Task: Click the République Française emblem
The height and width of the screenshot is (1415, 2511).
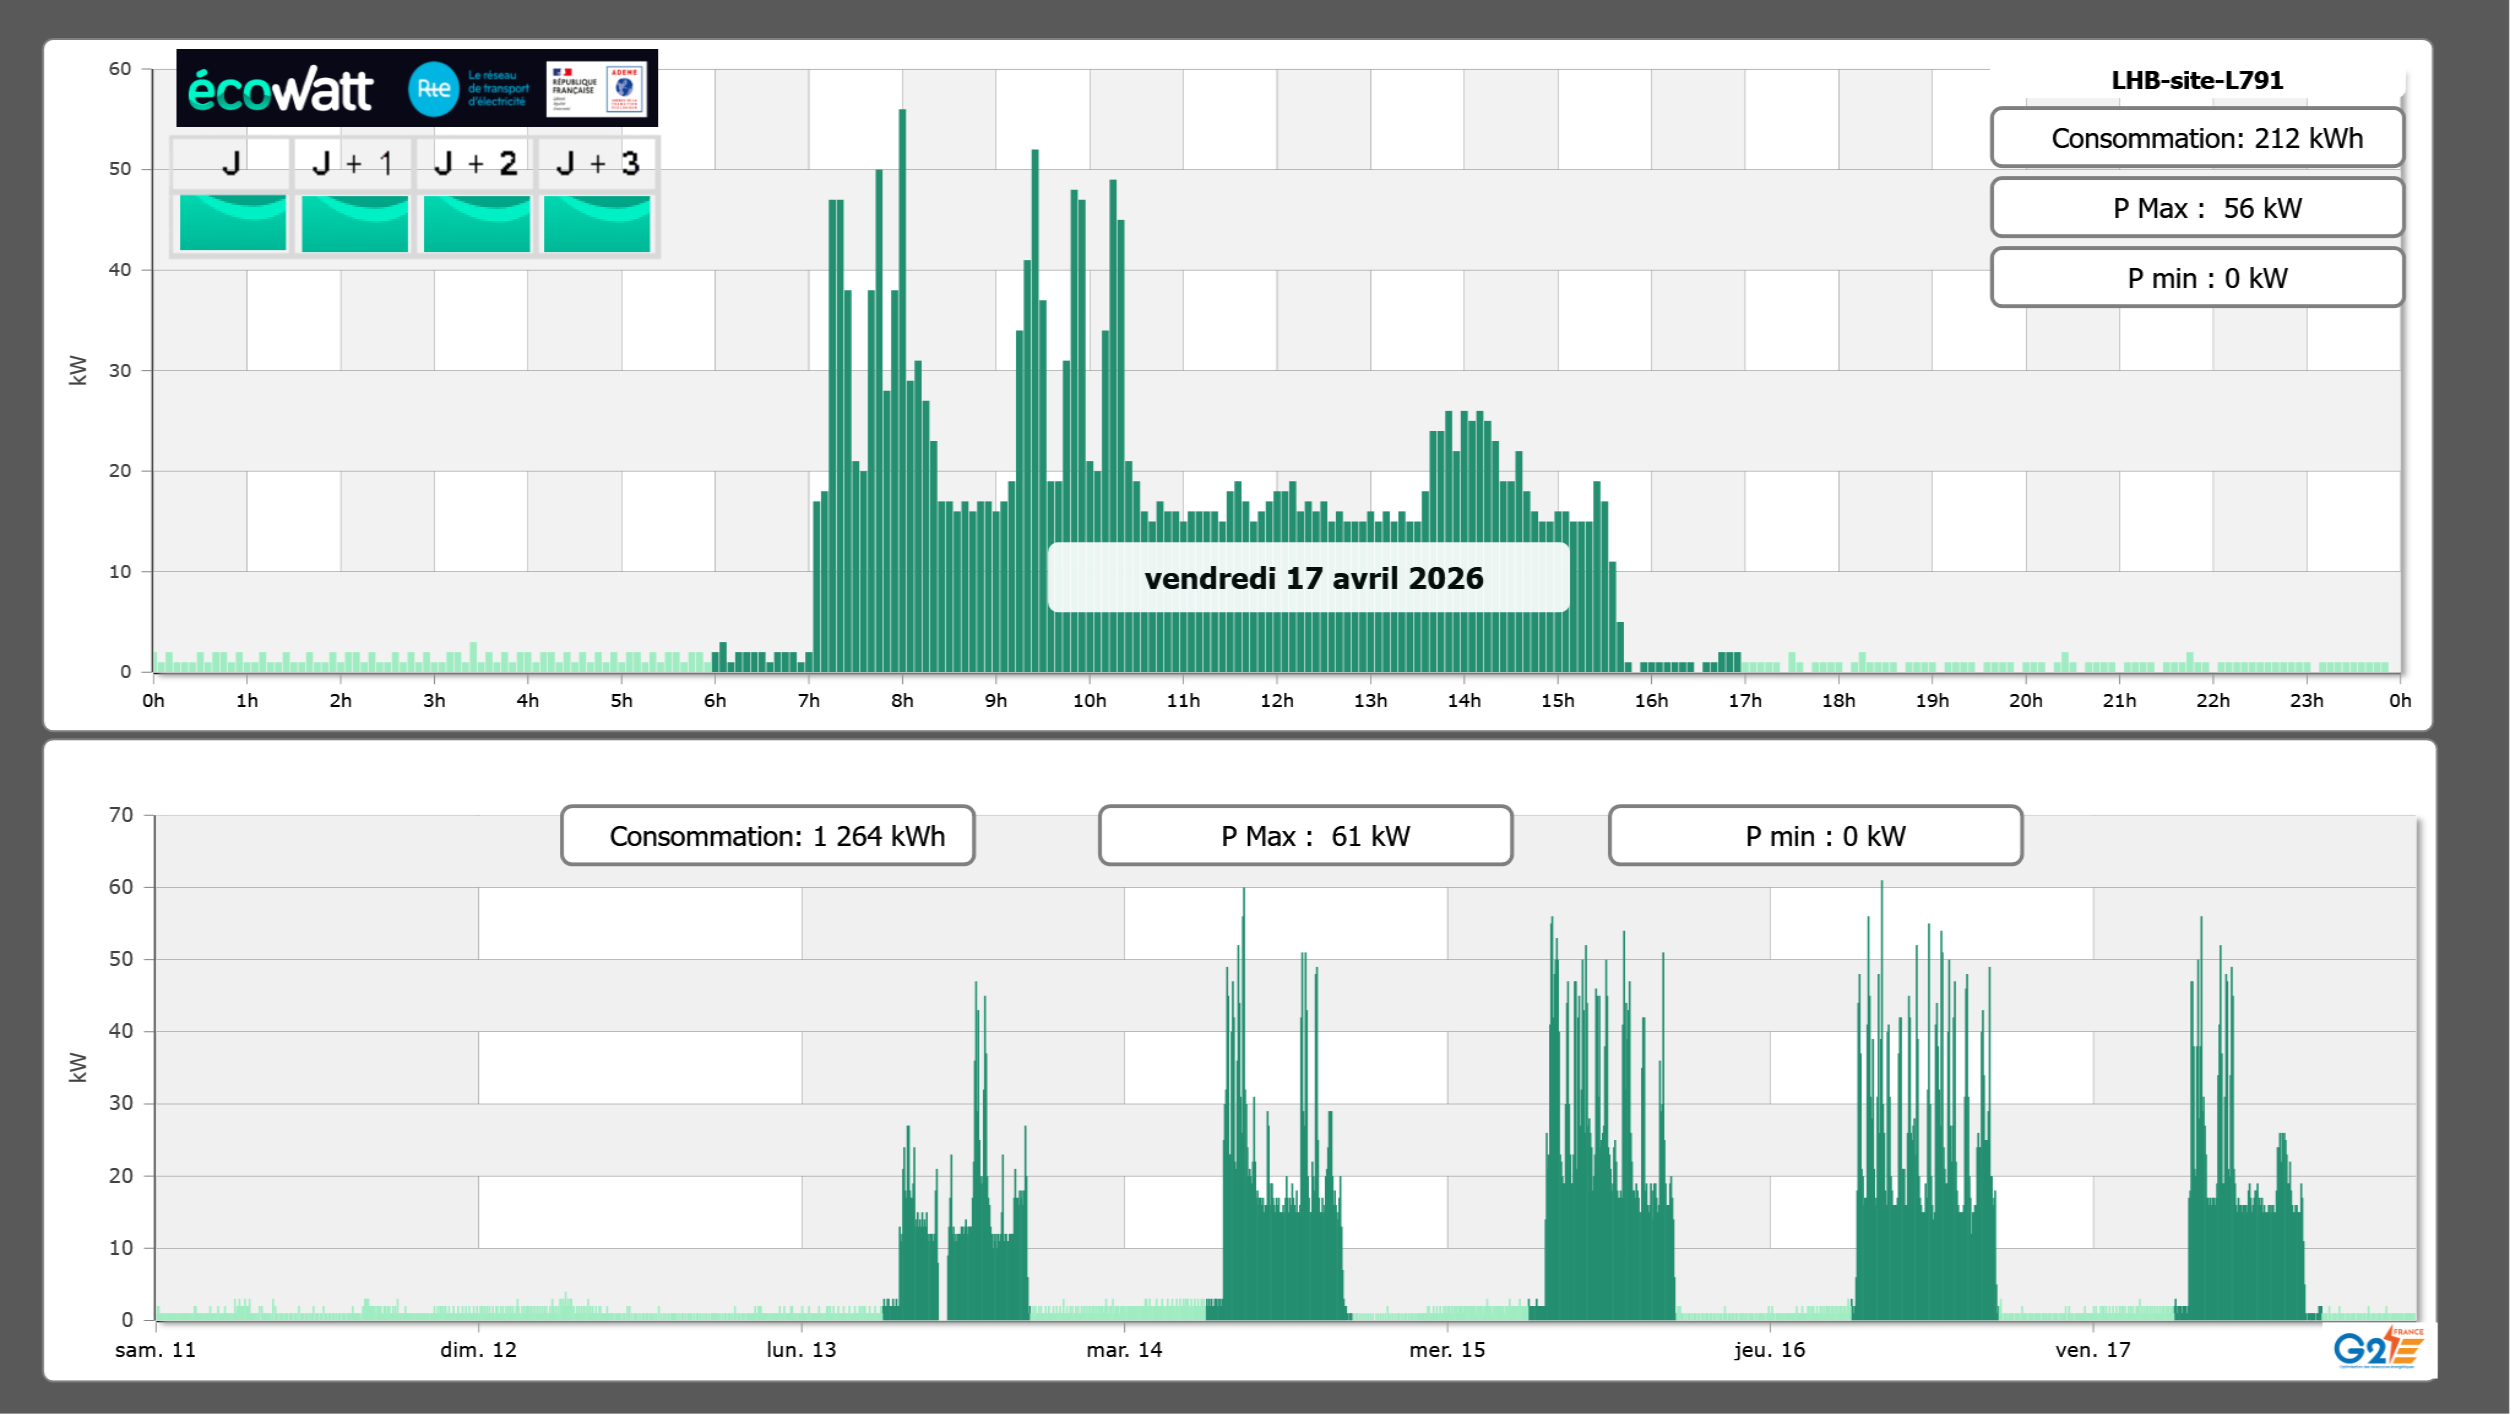Action: (x=573, y=88)
